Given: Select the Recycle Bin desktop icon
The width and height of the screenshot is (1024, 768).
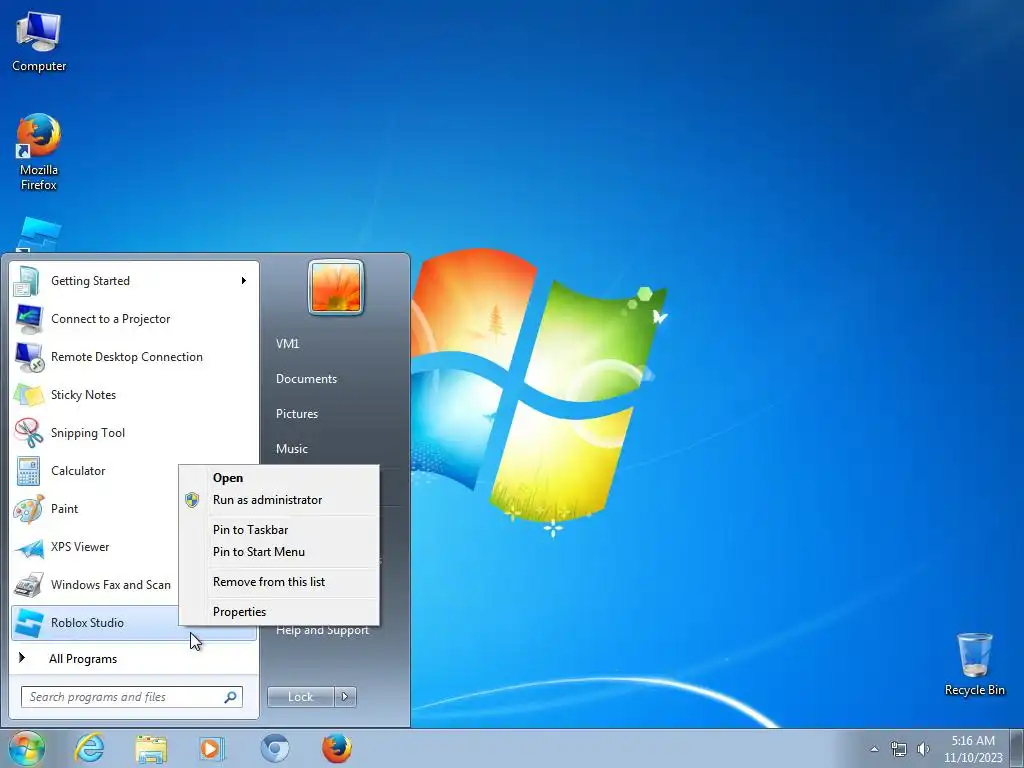Looking at the screenshot, I should pyautogui.click(x=974, y=664).
